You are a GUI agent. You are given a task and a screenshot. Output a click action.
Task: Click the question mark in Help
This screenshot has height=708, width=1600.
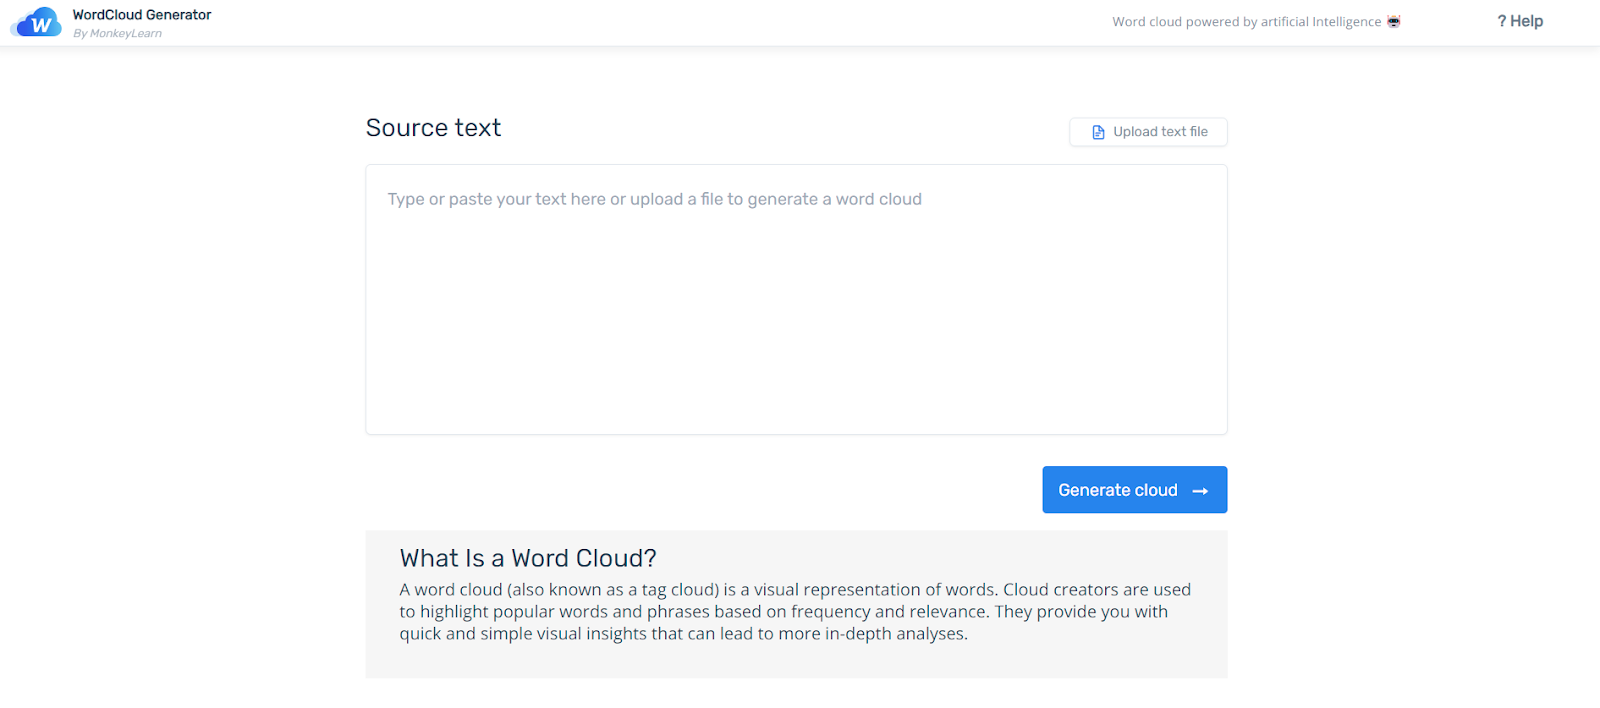pyautogui.click(x=1501, y=21)
